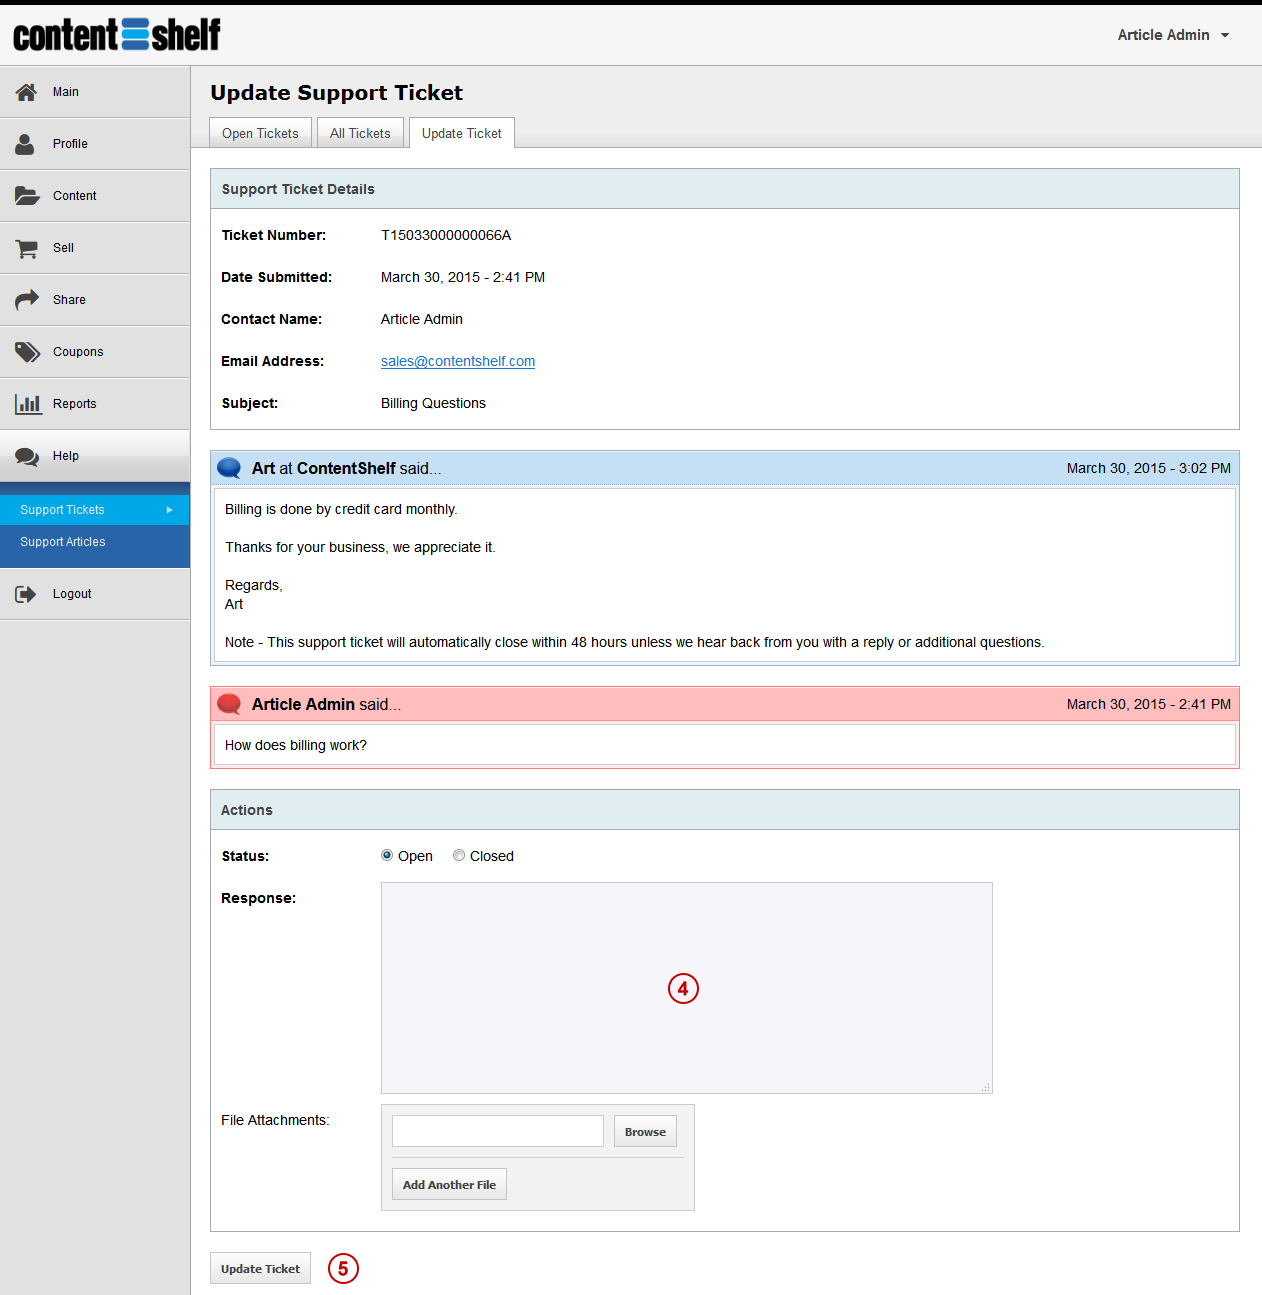Expand the Support Tickets submenu arrow
Image resolution: width=1262 pixels, height=1295 pixels.
pos(170,510)
